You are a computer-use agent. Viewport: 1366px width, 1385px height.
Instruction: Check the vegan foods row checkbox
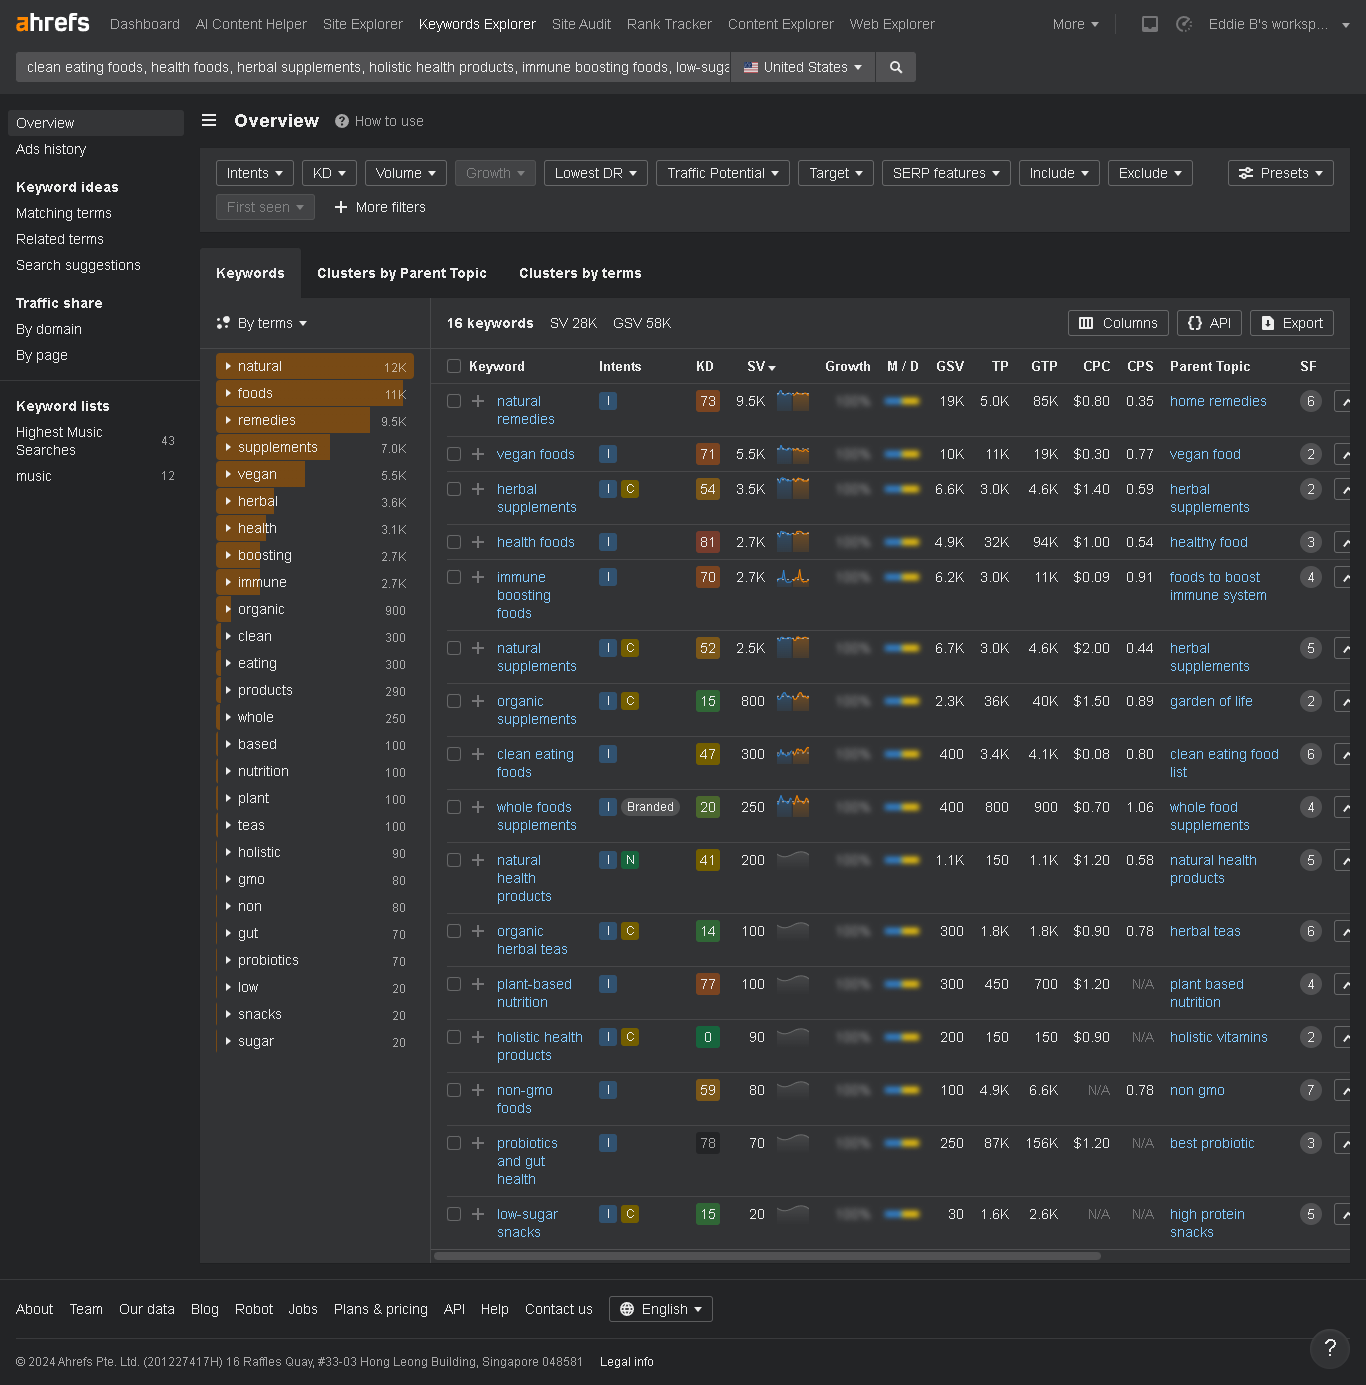454,454
